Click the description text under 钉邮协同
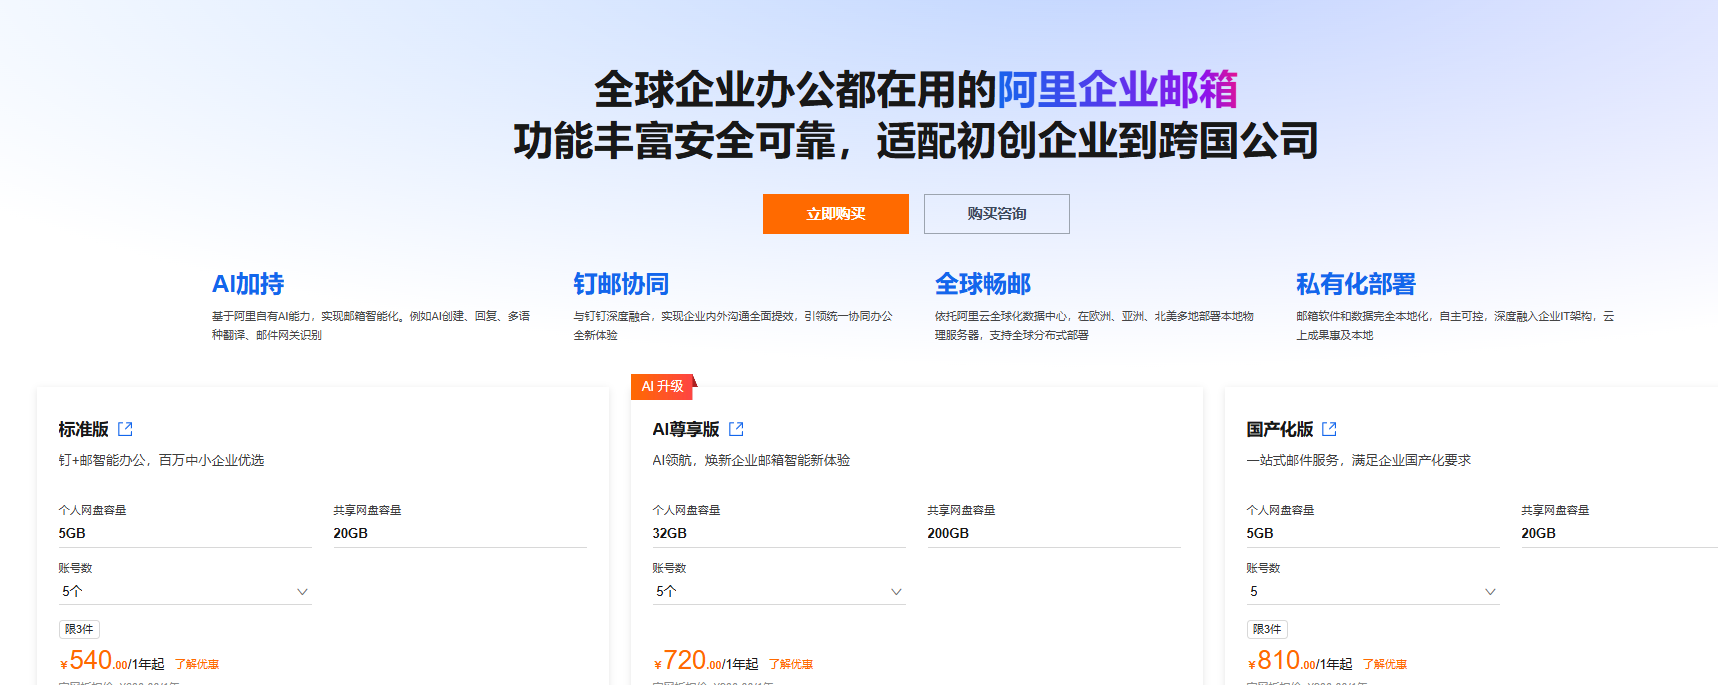The height and width of the screenshot is (685, 1718). pos(733,325)
